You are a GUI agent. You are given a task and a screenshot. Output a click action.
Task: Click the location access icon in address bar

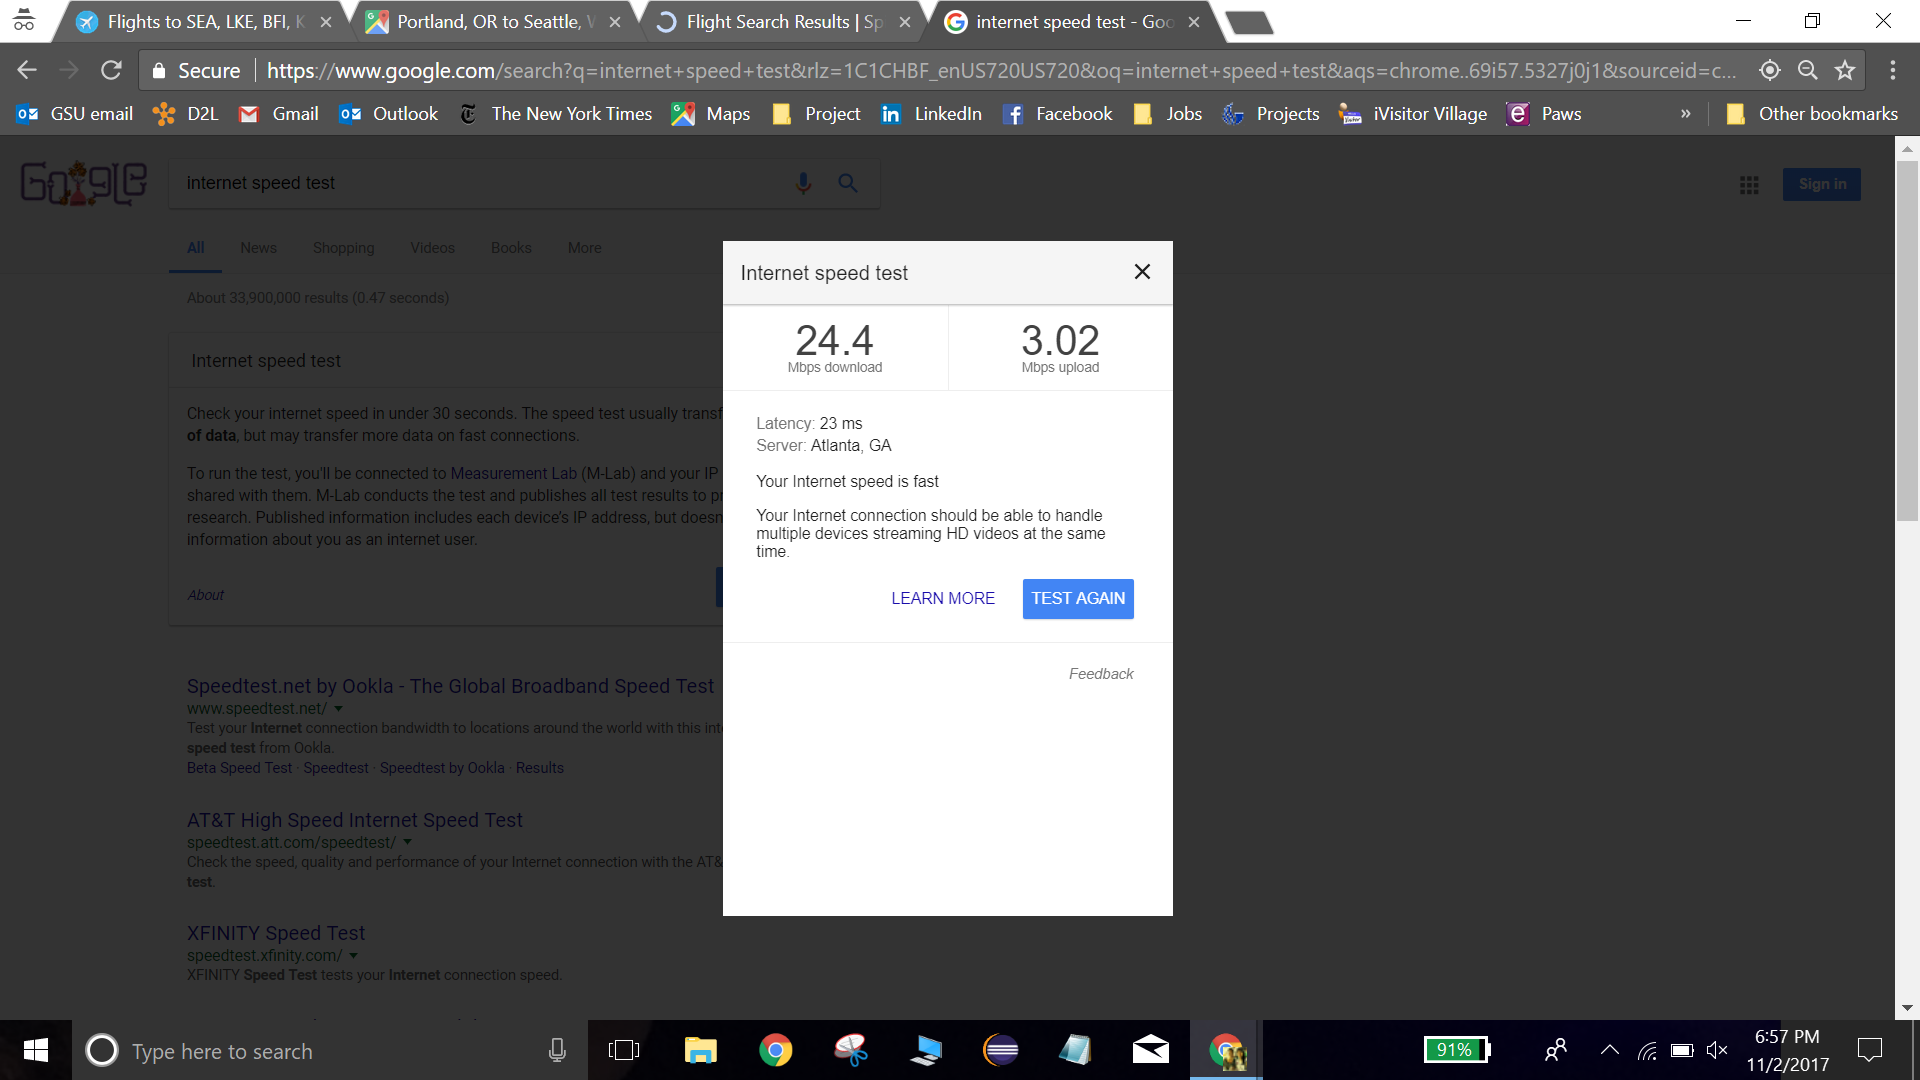click(1770, 70)
